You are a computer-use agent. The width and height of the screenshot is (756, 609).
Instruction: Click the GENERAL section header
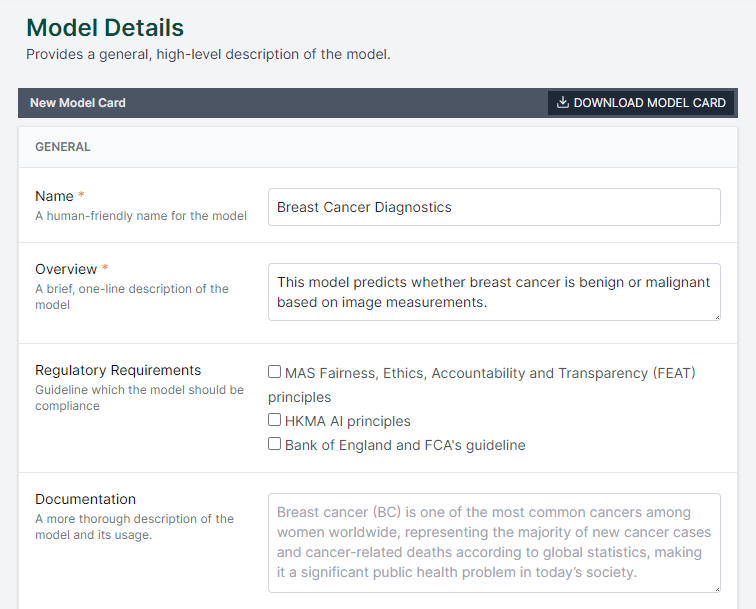pyautogui.click(x=63, y=147)
